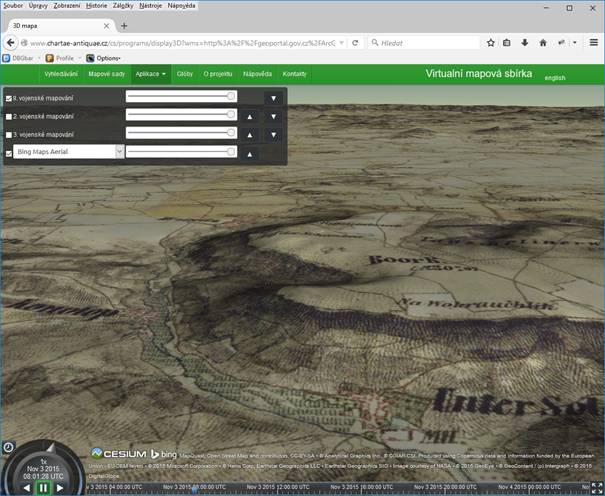Viewport: 605px width, 496px height.
Task: Move 3. vojenské mapování layer down
Action: tap(274, 135)
